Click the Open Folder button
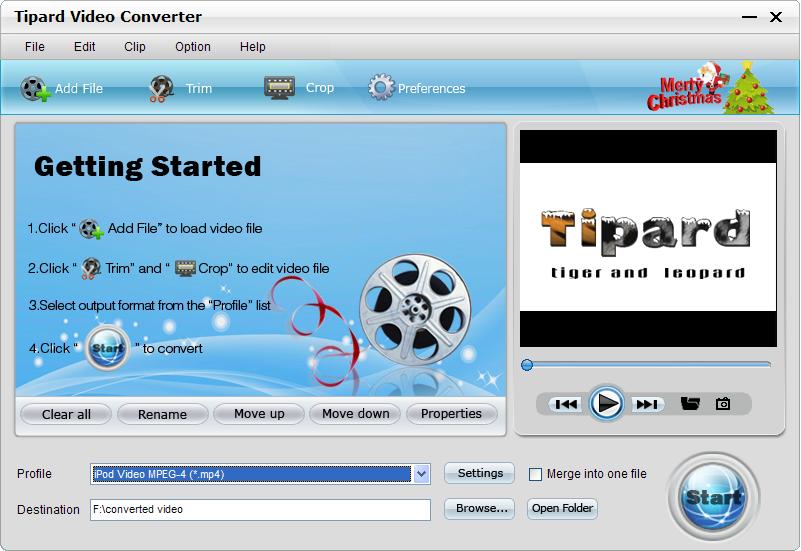This screenshot has height=551, width=801. click(x=562, y=509)
